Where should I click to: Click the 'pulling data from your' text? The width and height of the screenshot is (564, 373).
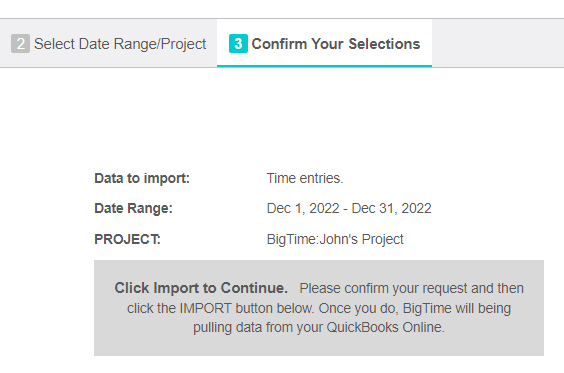point(258,328)
